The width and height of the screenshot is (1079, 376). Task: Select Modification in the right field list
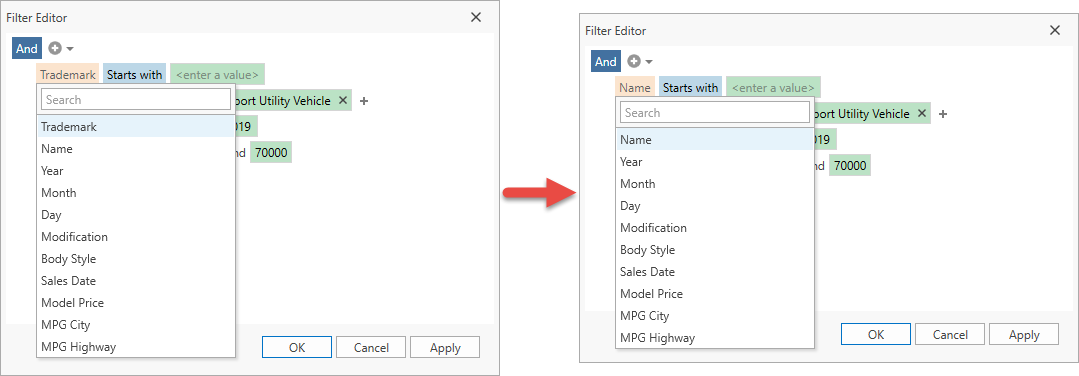click(x=715, y=228)
